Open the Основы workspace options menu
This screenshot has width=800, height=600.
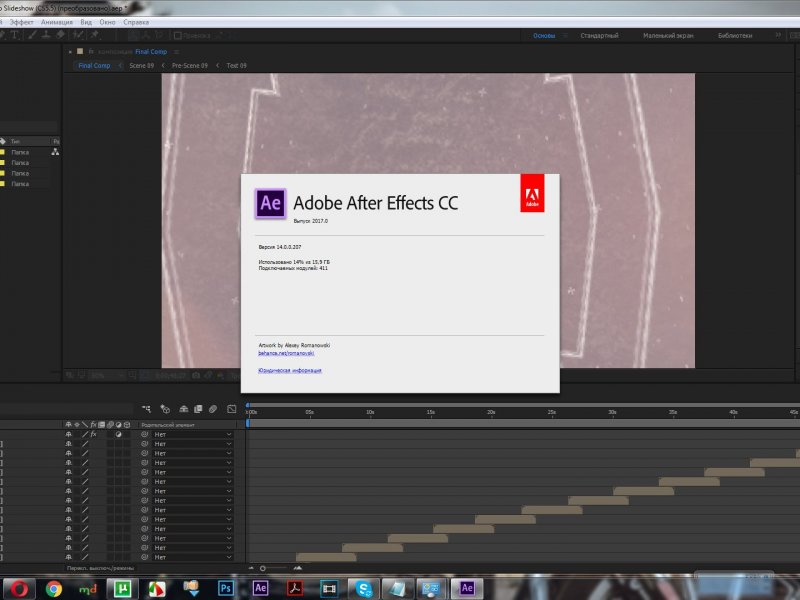coord(565,36)
